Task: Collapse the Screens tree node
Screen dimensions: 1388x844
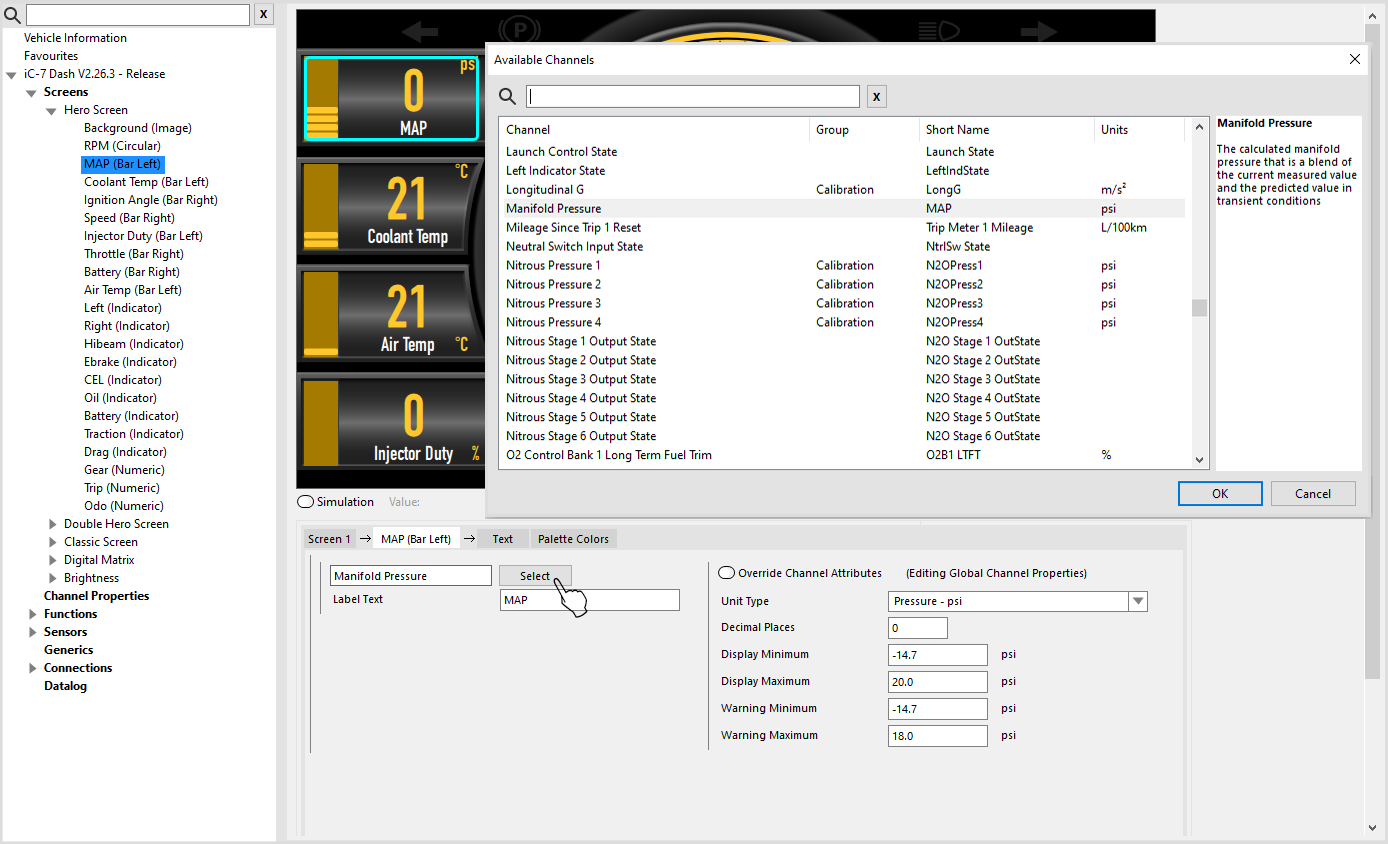Action: click(31, 93)
